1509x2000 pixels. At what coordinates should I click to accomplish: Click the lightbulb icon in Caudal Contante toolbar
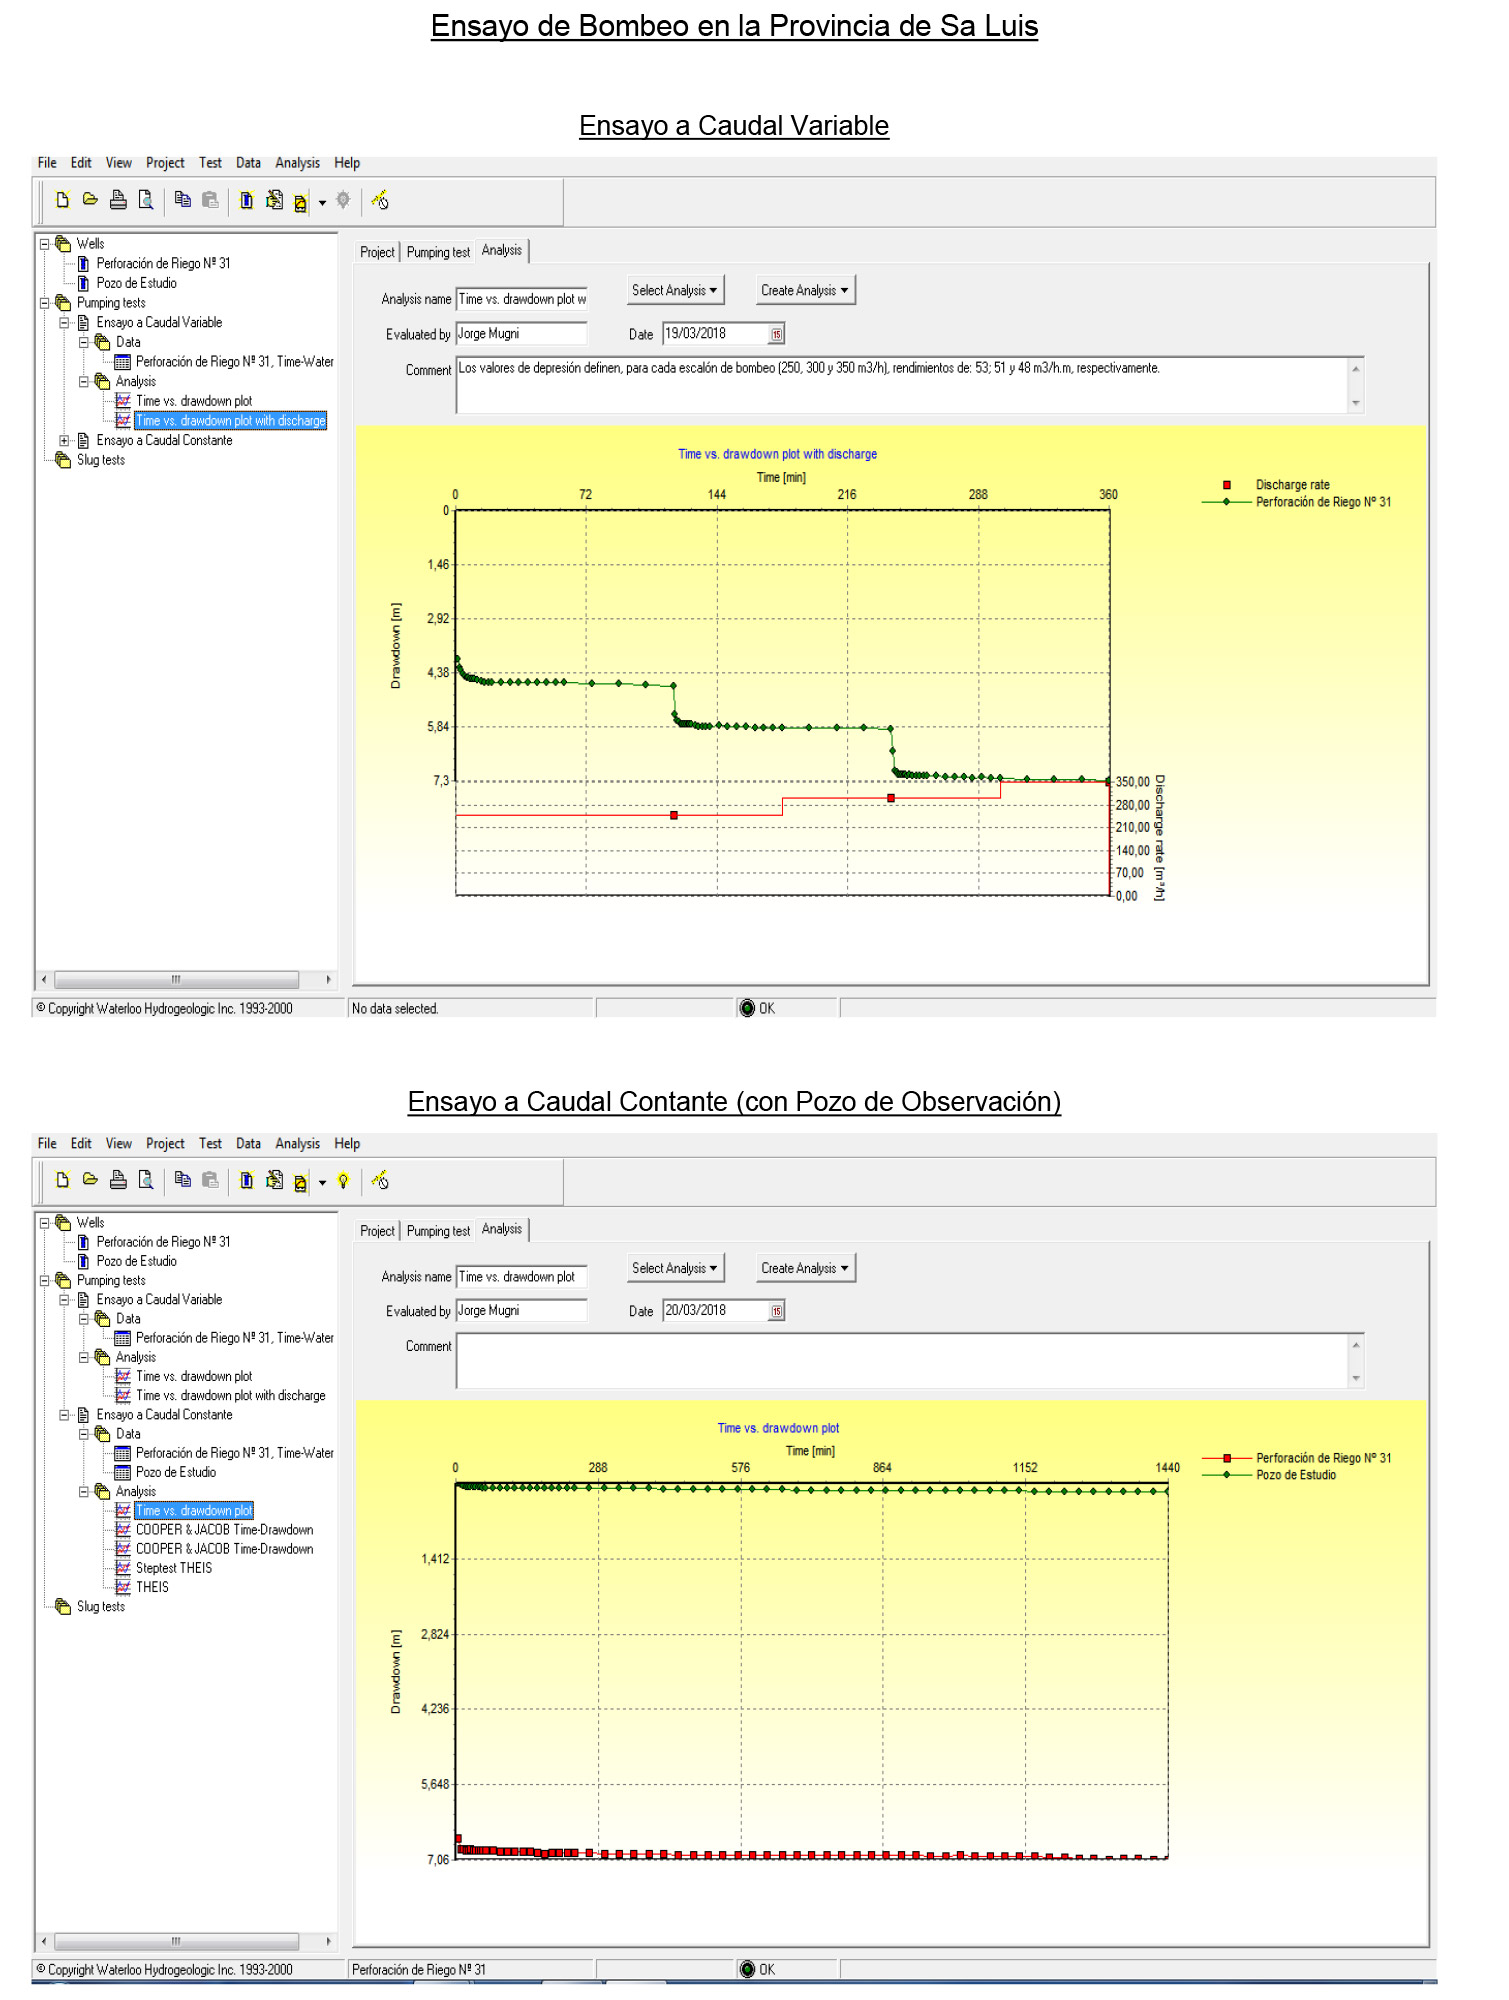tap(343, 1181)
